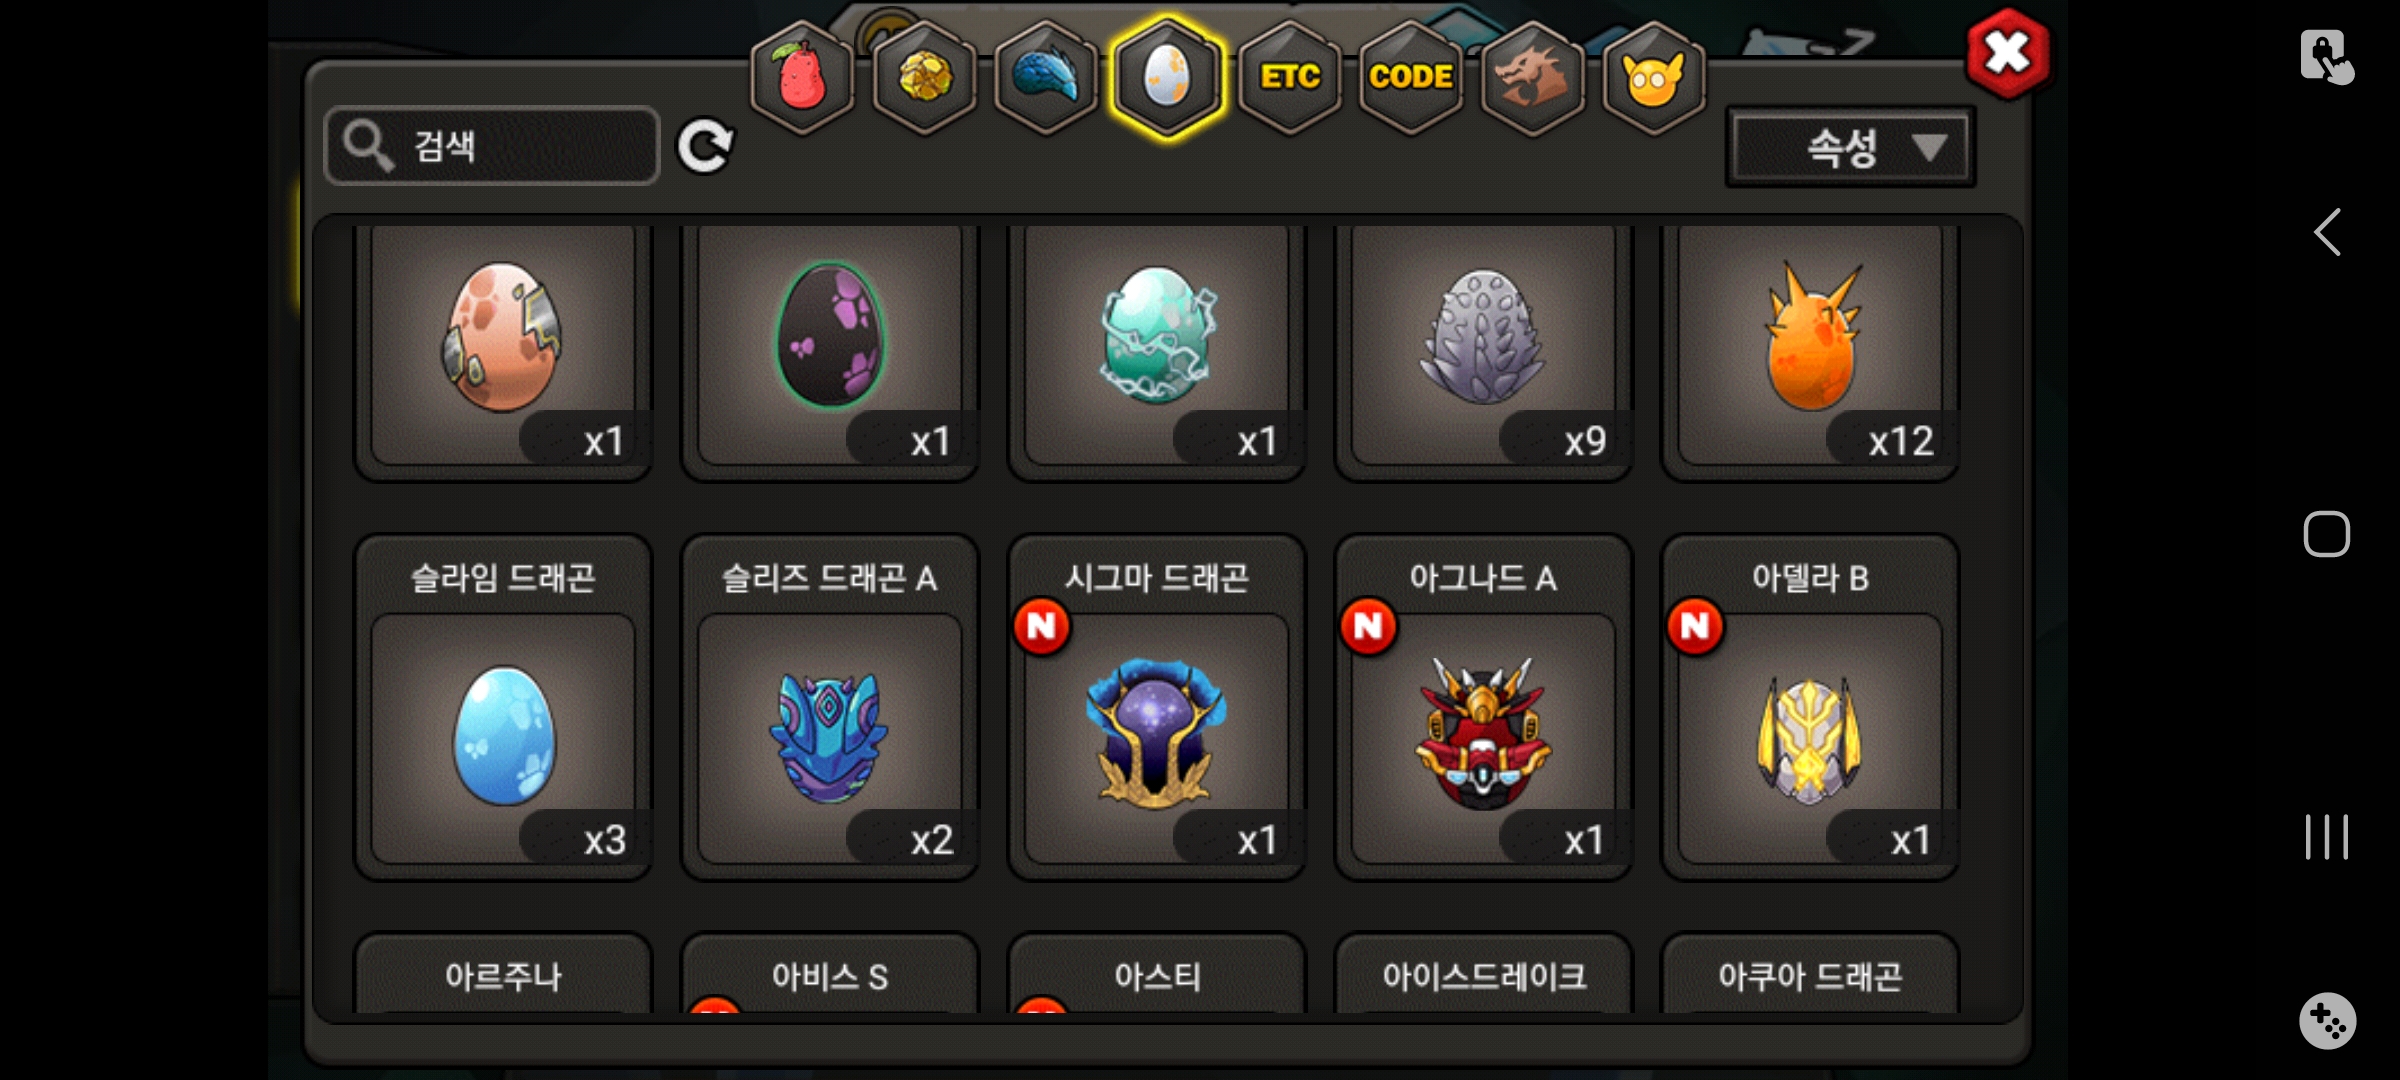Select the 슬라임 드래곤 blue egg
The height and width of the screenshot is (1080, 2400).
(x=503, y=708)
